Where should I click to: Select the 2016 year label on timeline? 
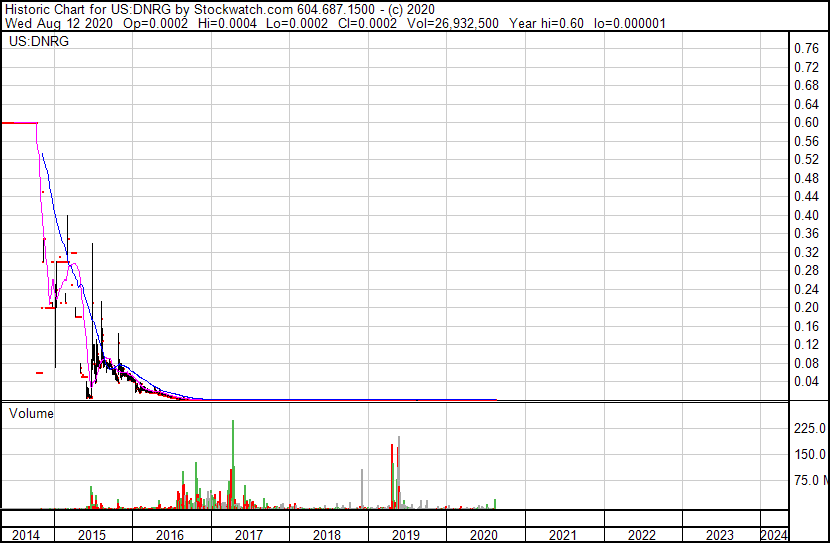pyautogui.click(x=170, y=535)
